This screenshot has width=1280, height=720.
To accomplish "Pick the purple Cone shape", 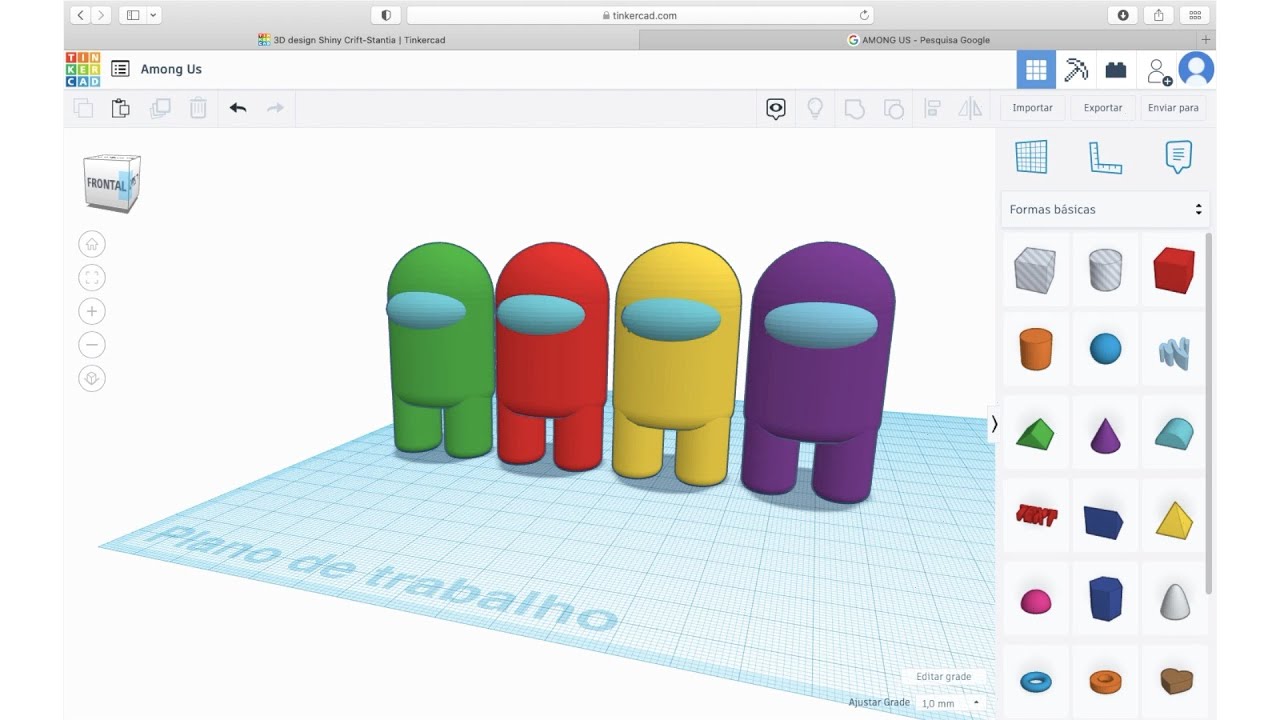I will point(1105,435).
